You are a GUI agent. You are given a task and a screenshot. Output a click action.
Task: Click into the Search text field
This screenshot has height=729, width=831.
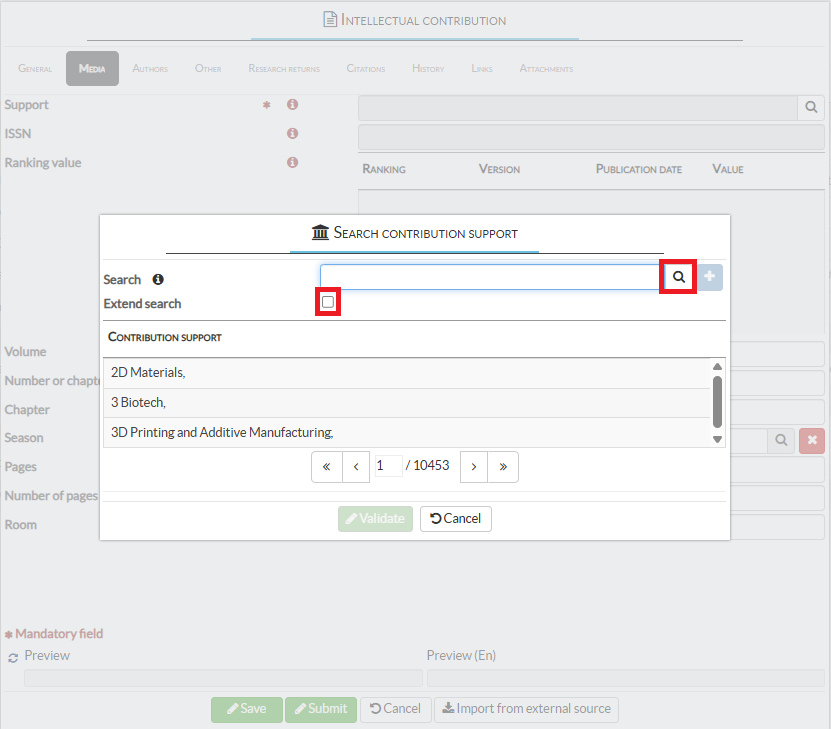click(490, 277)
